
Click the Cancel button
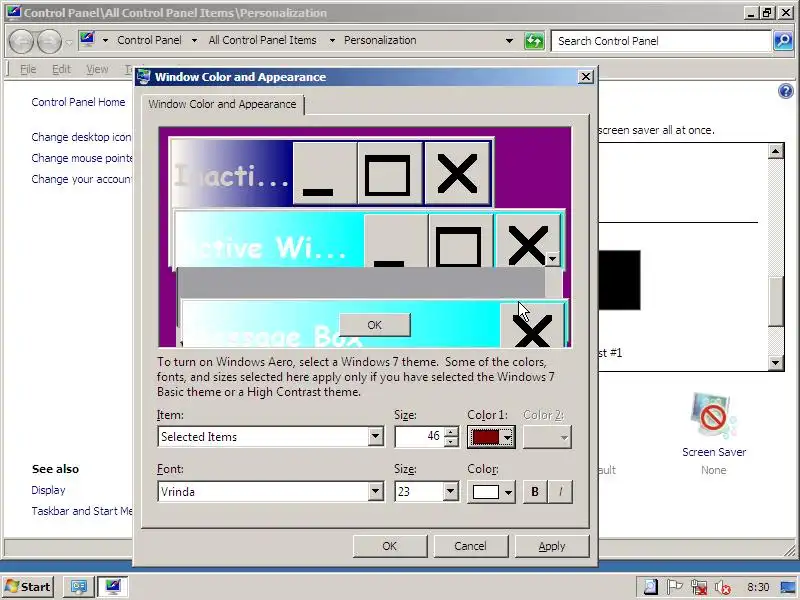pyautogui.click(x=470, y=546)
